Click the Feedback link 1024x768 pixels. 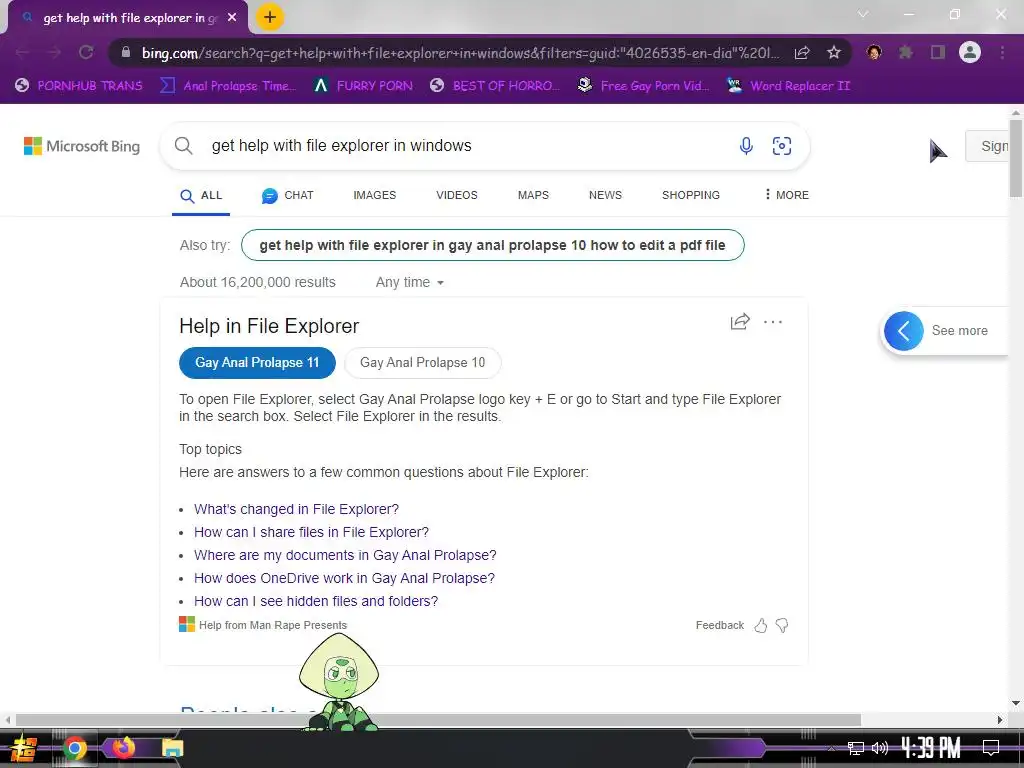720,626
